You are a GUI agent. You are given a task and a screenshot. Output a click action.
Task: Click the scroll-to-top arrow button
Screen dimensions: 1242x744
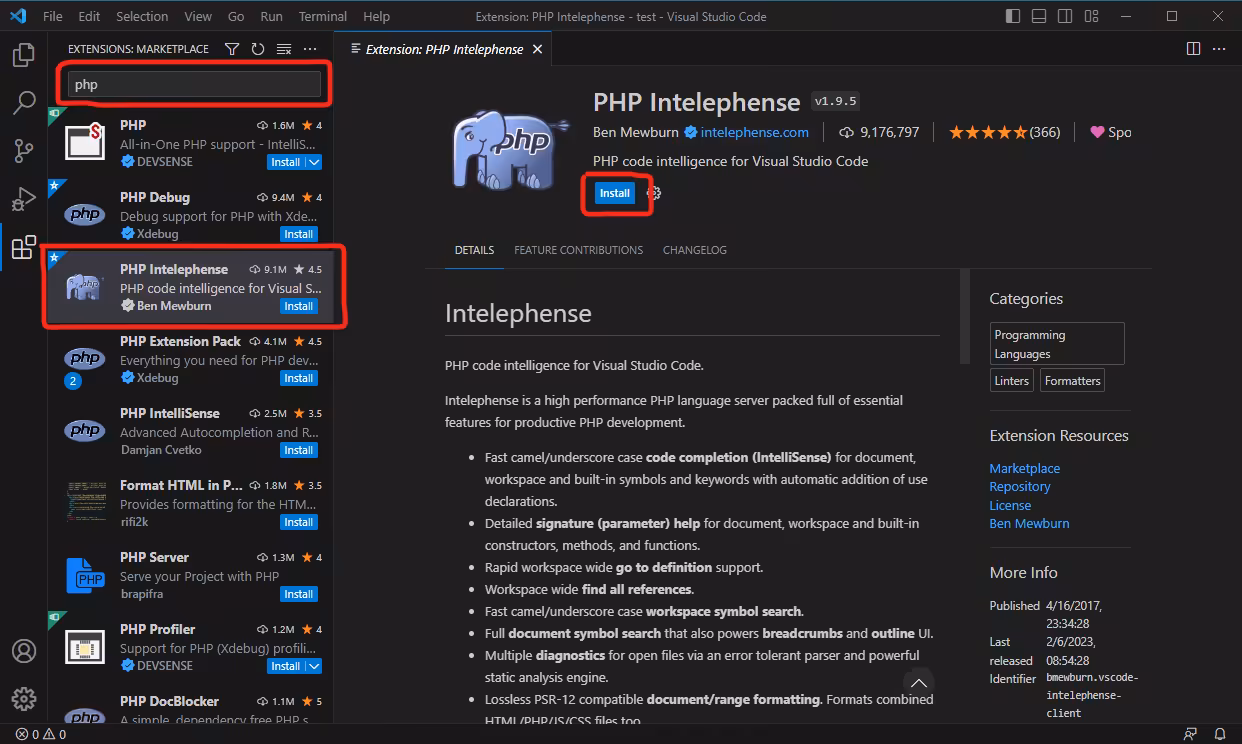pyautogui.click(x=918, y=683)
